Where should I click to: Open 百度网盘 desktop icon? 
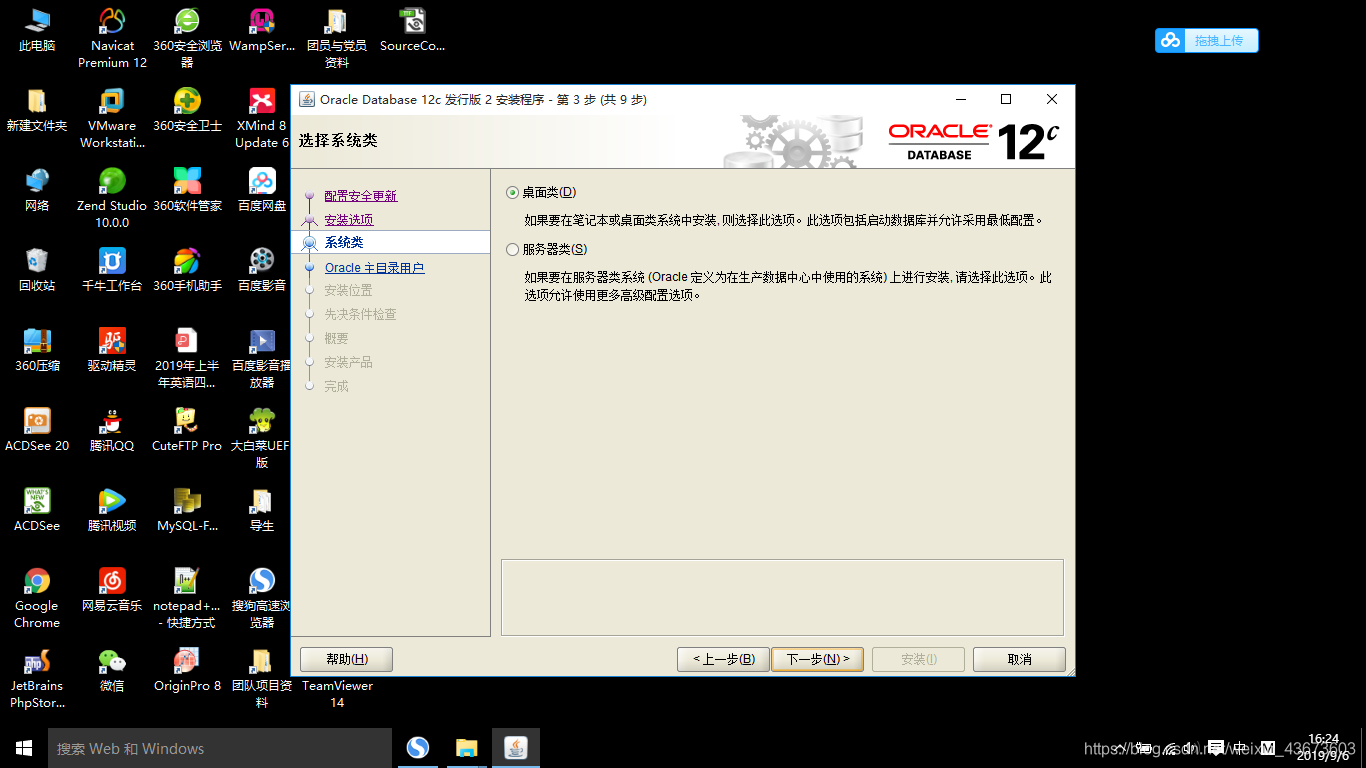(x=262, y=191)
